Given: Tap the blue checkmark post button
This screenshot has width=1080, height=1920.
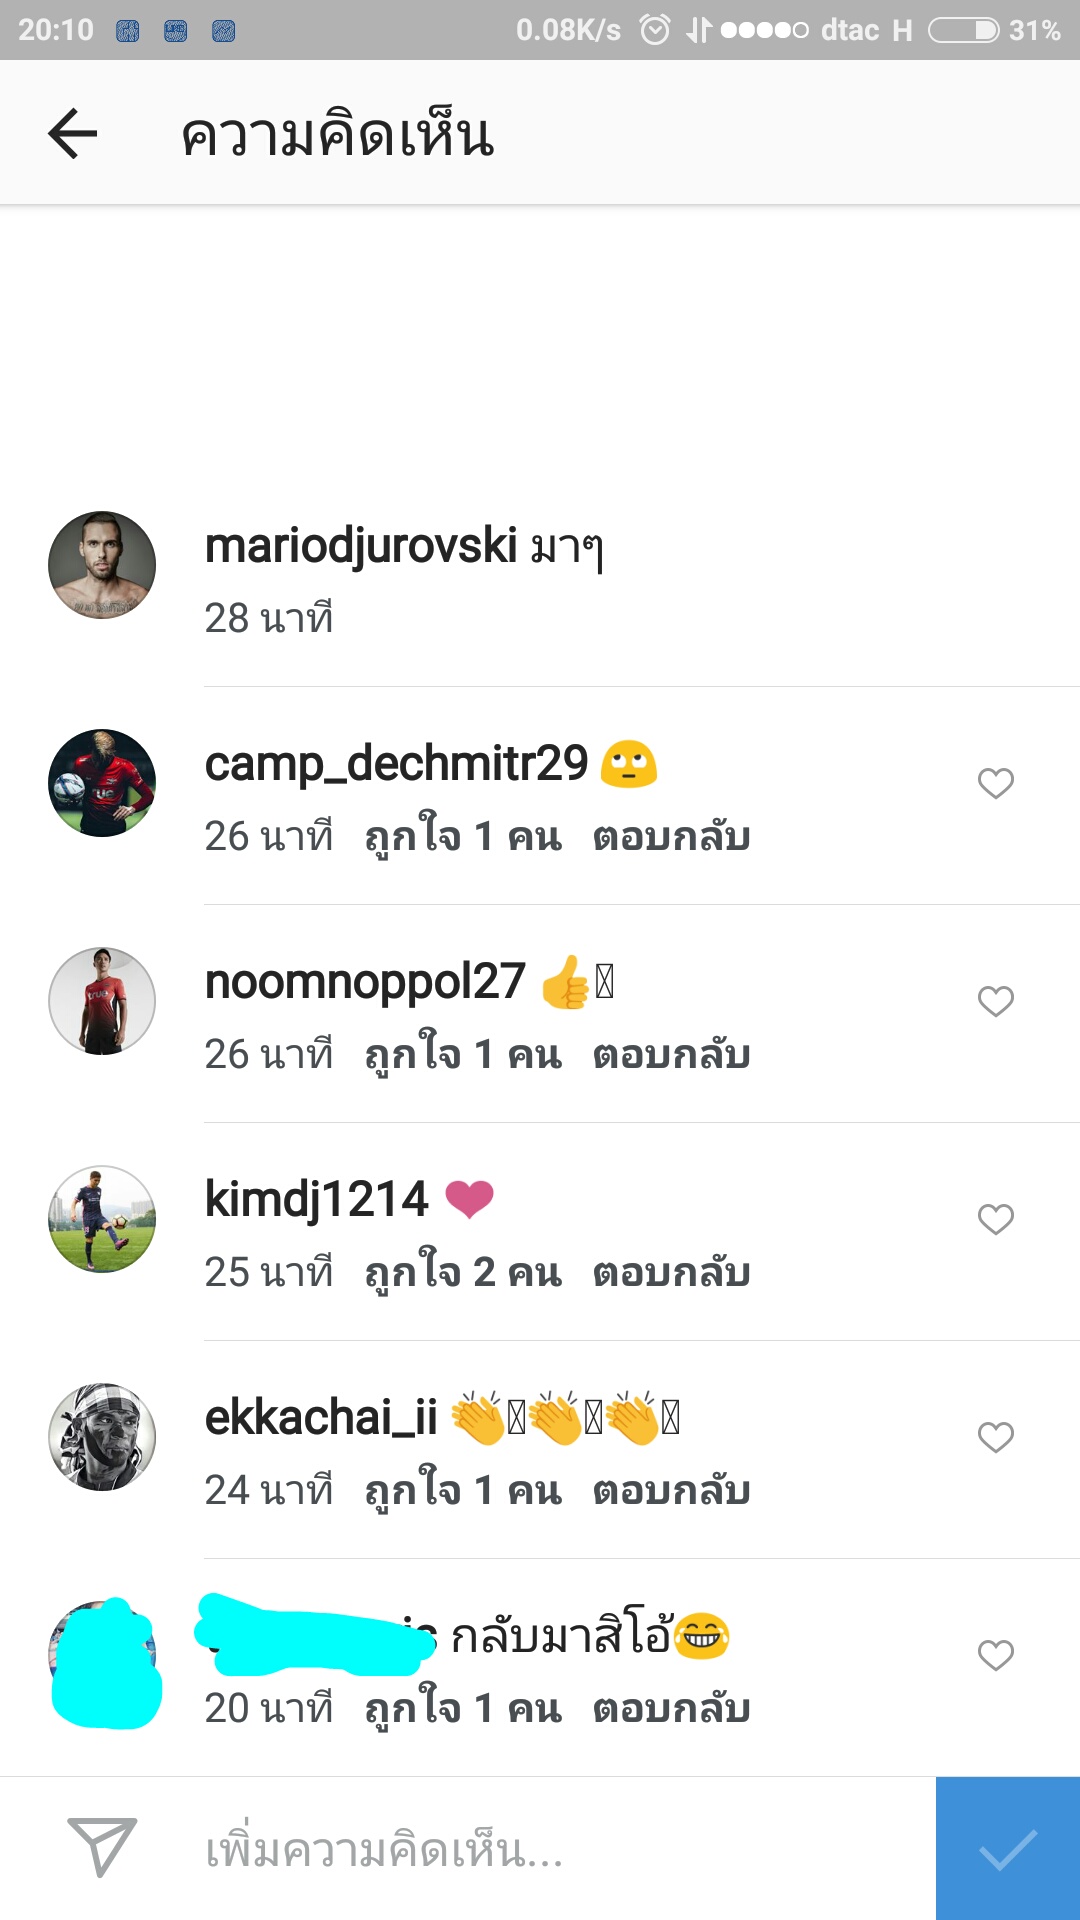Looking at the screenshot, I should click(x=1008, y=1848).
